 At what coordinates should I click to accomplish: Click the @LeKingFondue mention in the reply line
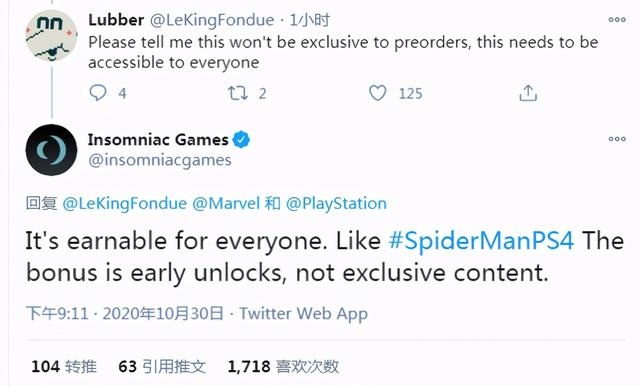coord(124,203)
